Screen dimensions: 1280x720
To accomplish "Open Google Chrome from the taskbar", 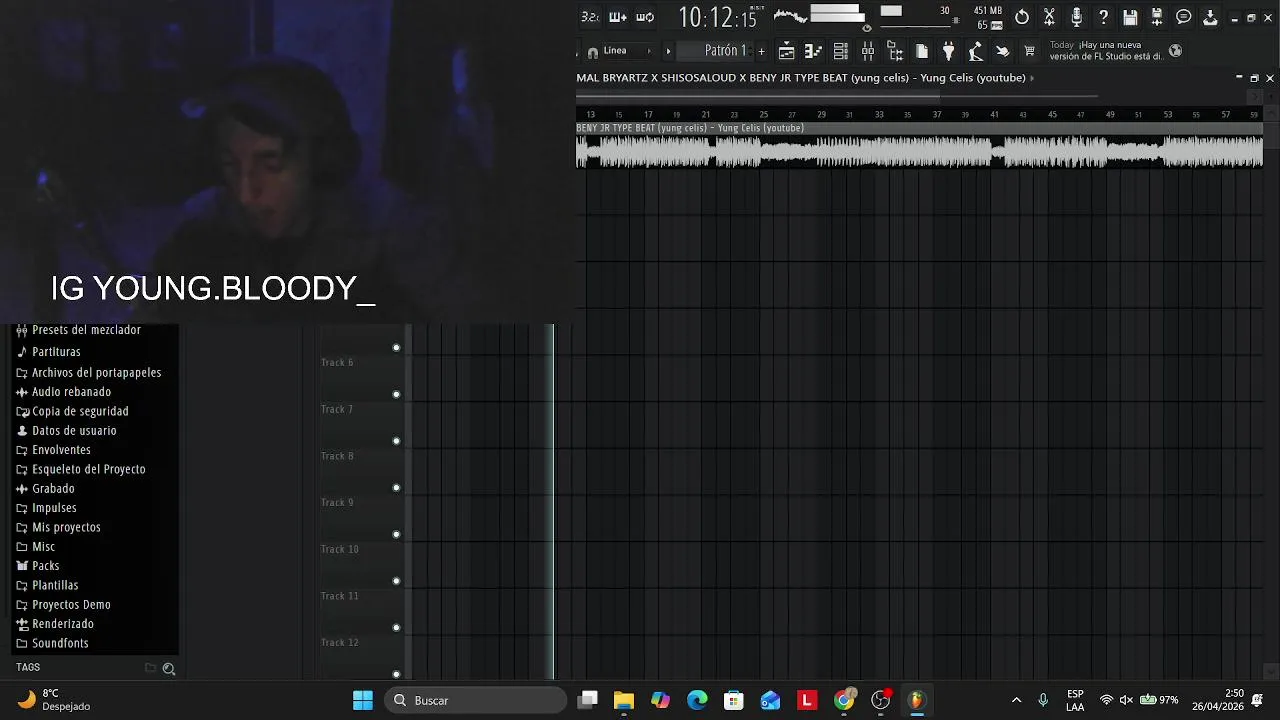I will coord(845,700).
